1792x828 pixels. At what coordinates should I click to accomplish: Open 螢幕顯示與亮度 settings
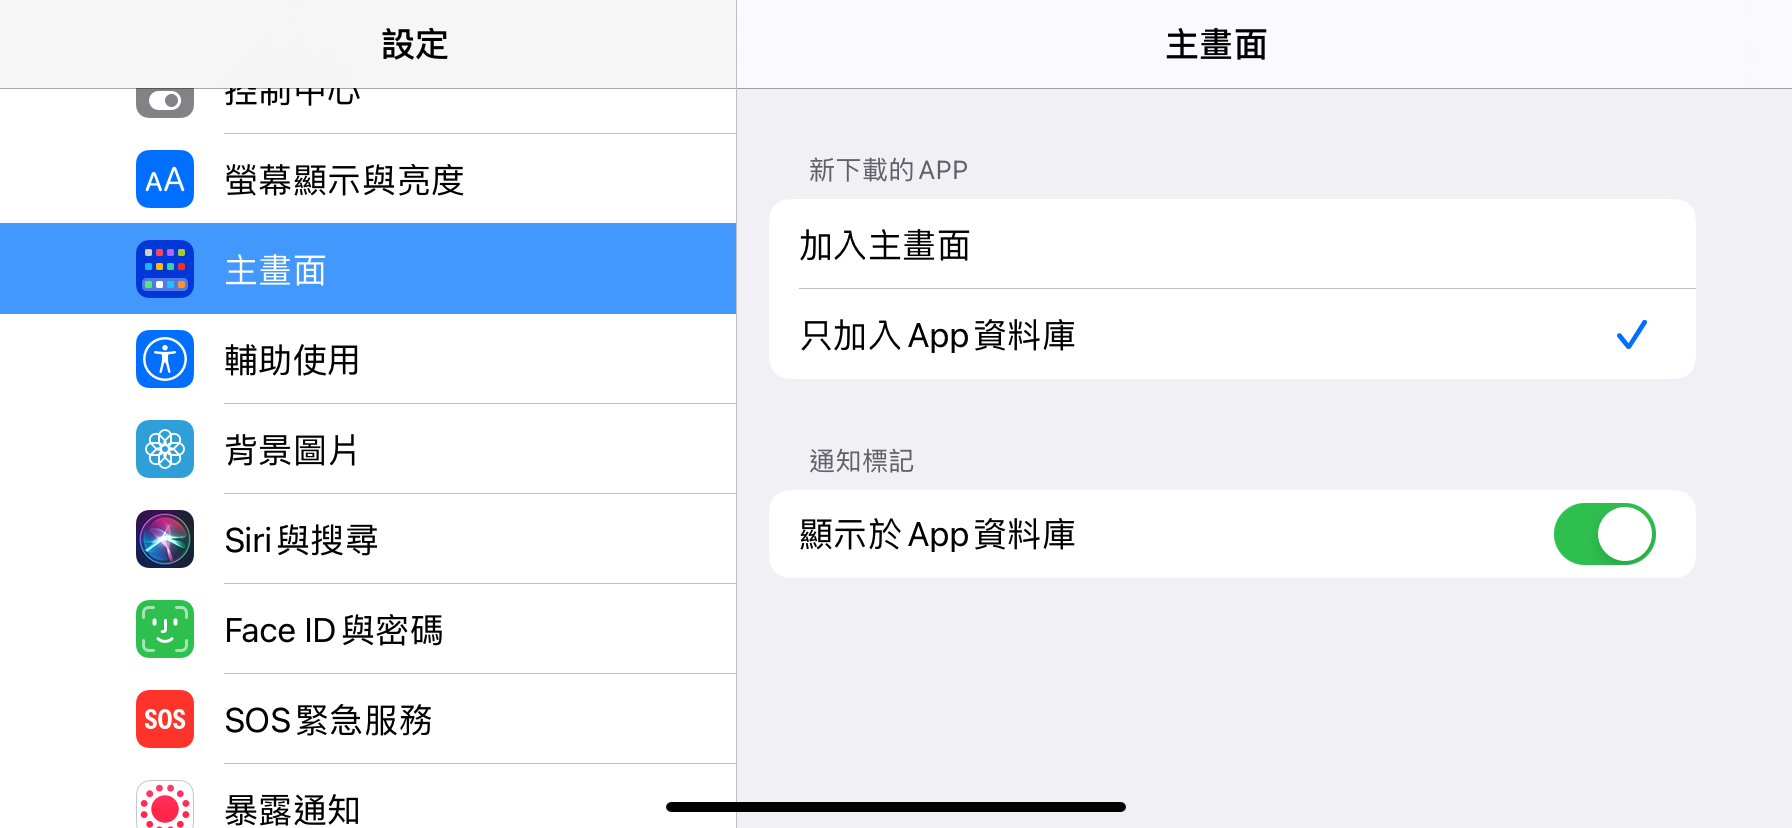pos(345,180)
